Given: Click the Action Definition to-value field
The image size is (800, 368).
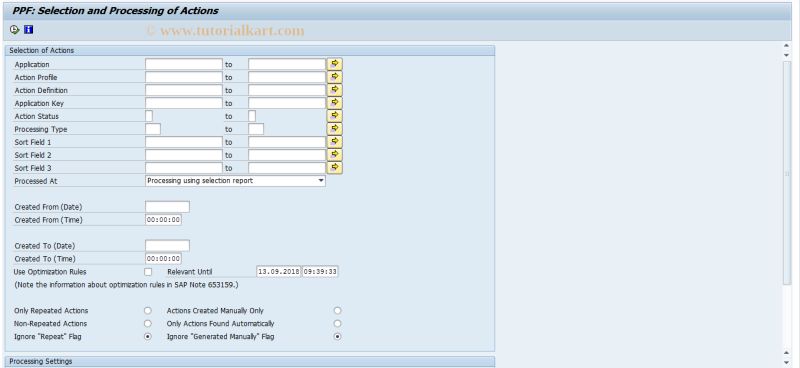Looking at the screenshot, I should pos(287,90).
